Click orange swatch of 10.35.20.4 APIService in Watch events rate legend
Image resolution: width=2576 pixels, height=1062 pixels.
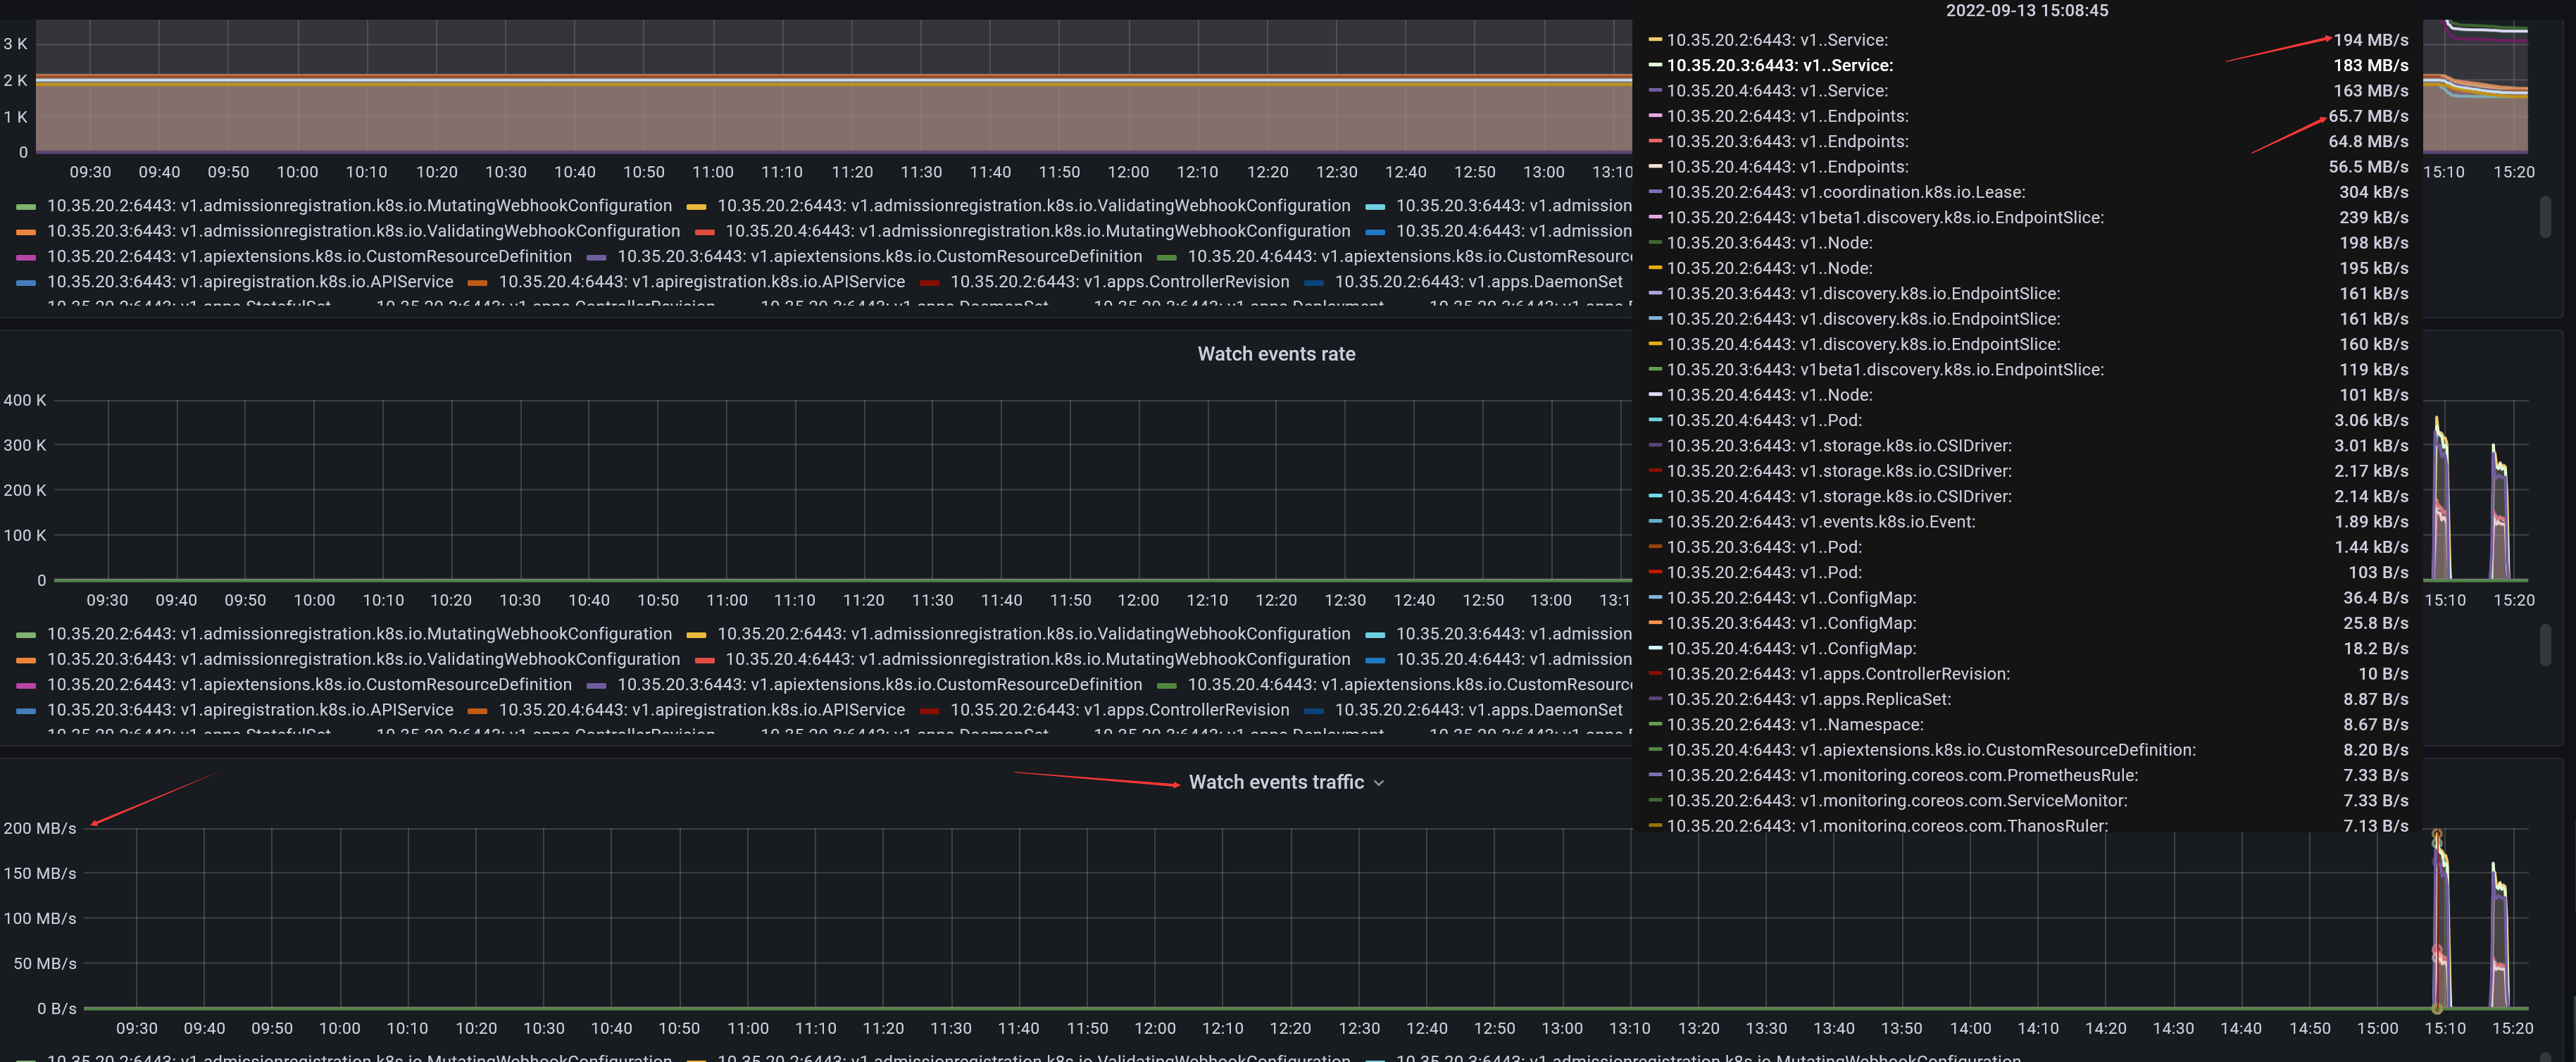tap(477, 711)
